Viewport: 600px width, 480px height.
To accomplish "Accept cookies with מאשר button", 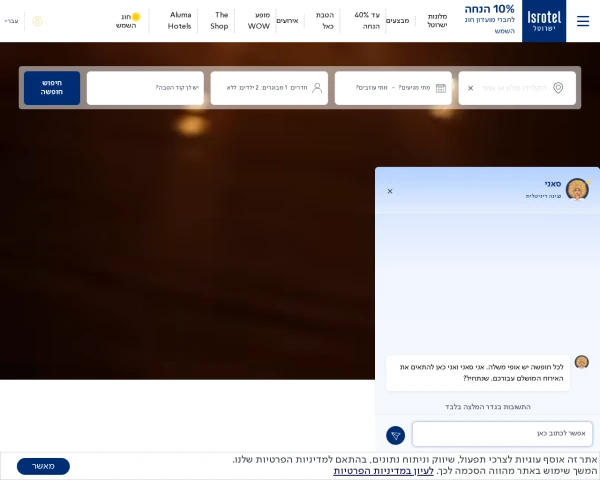I will (x=43, y=466).
